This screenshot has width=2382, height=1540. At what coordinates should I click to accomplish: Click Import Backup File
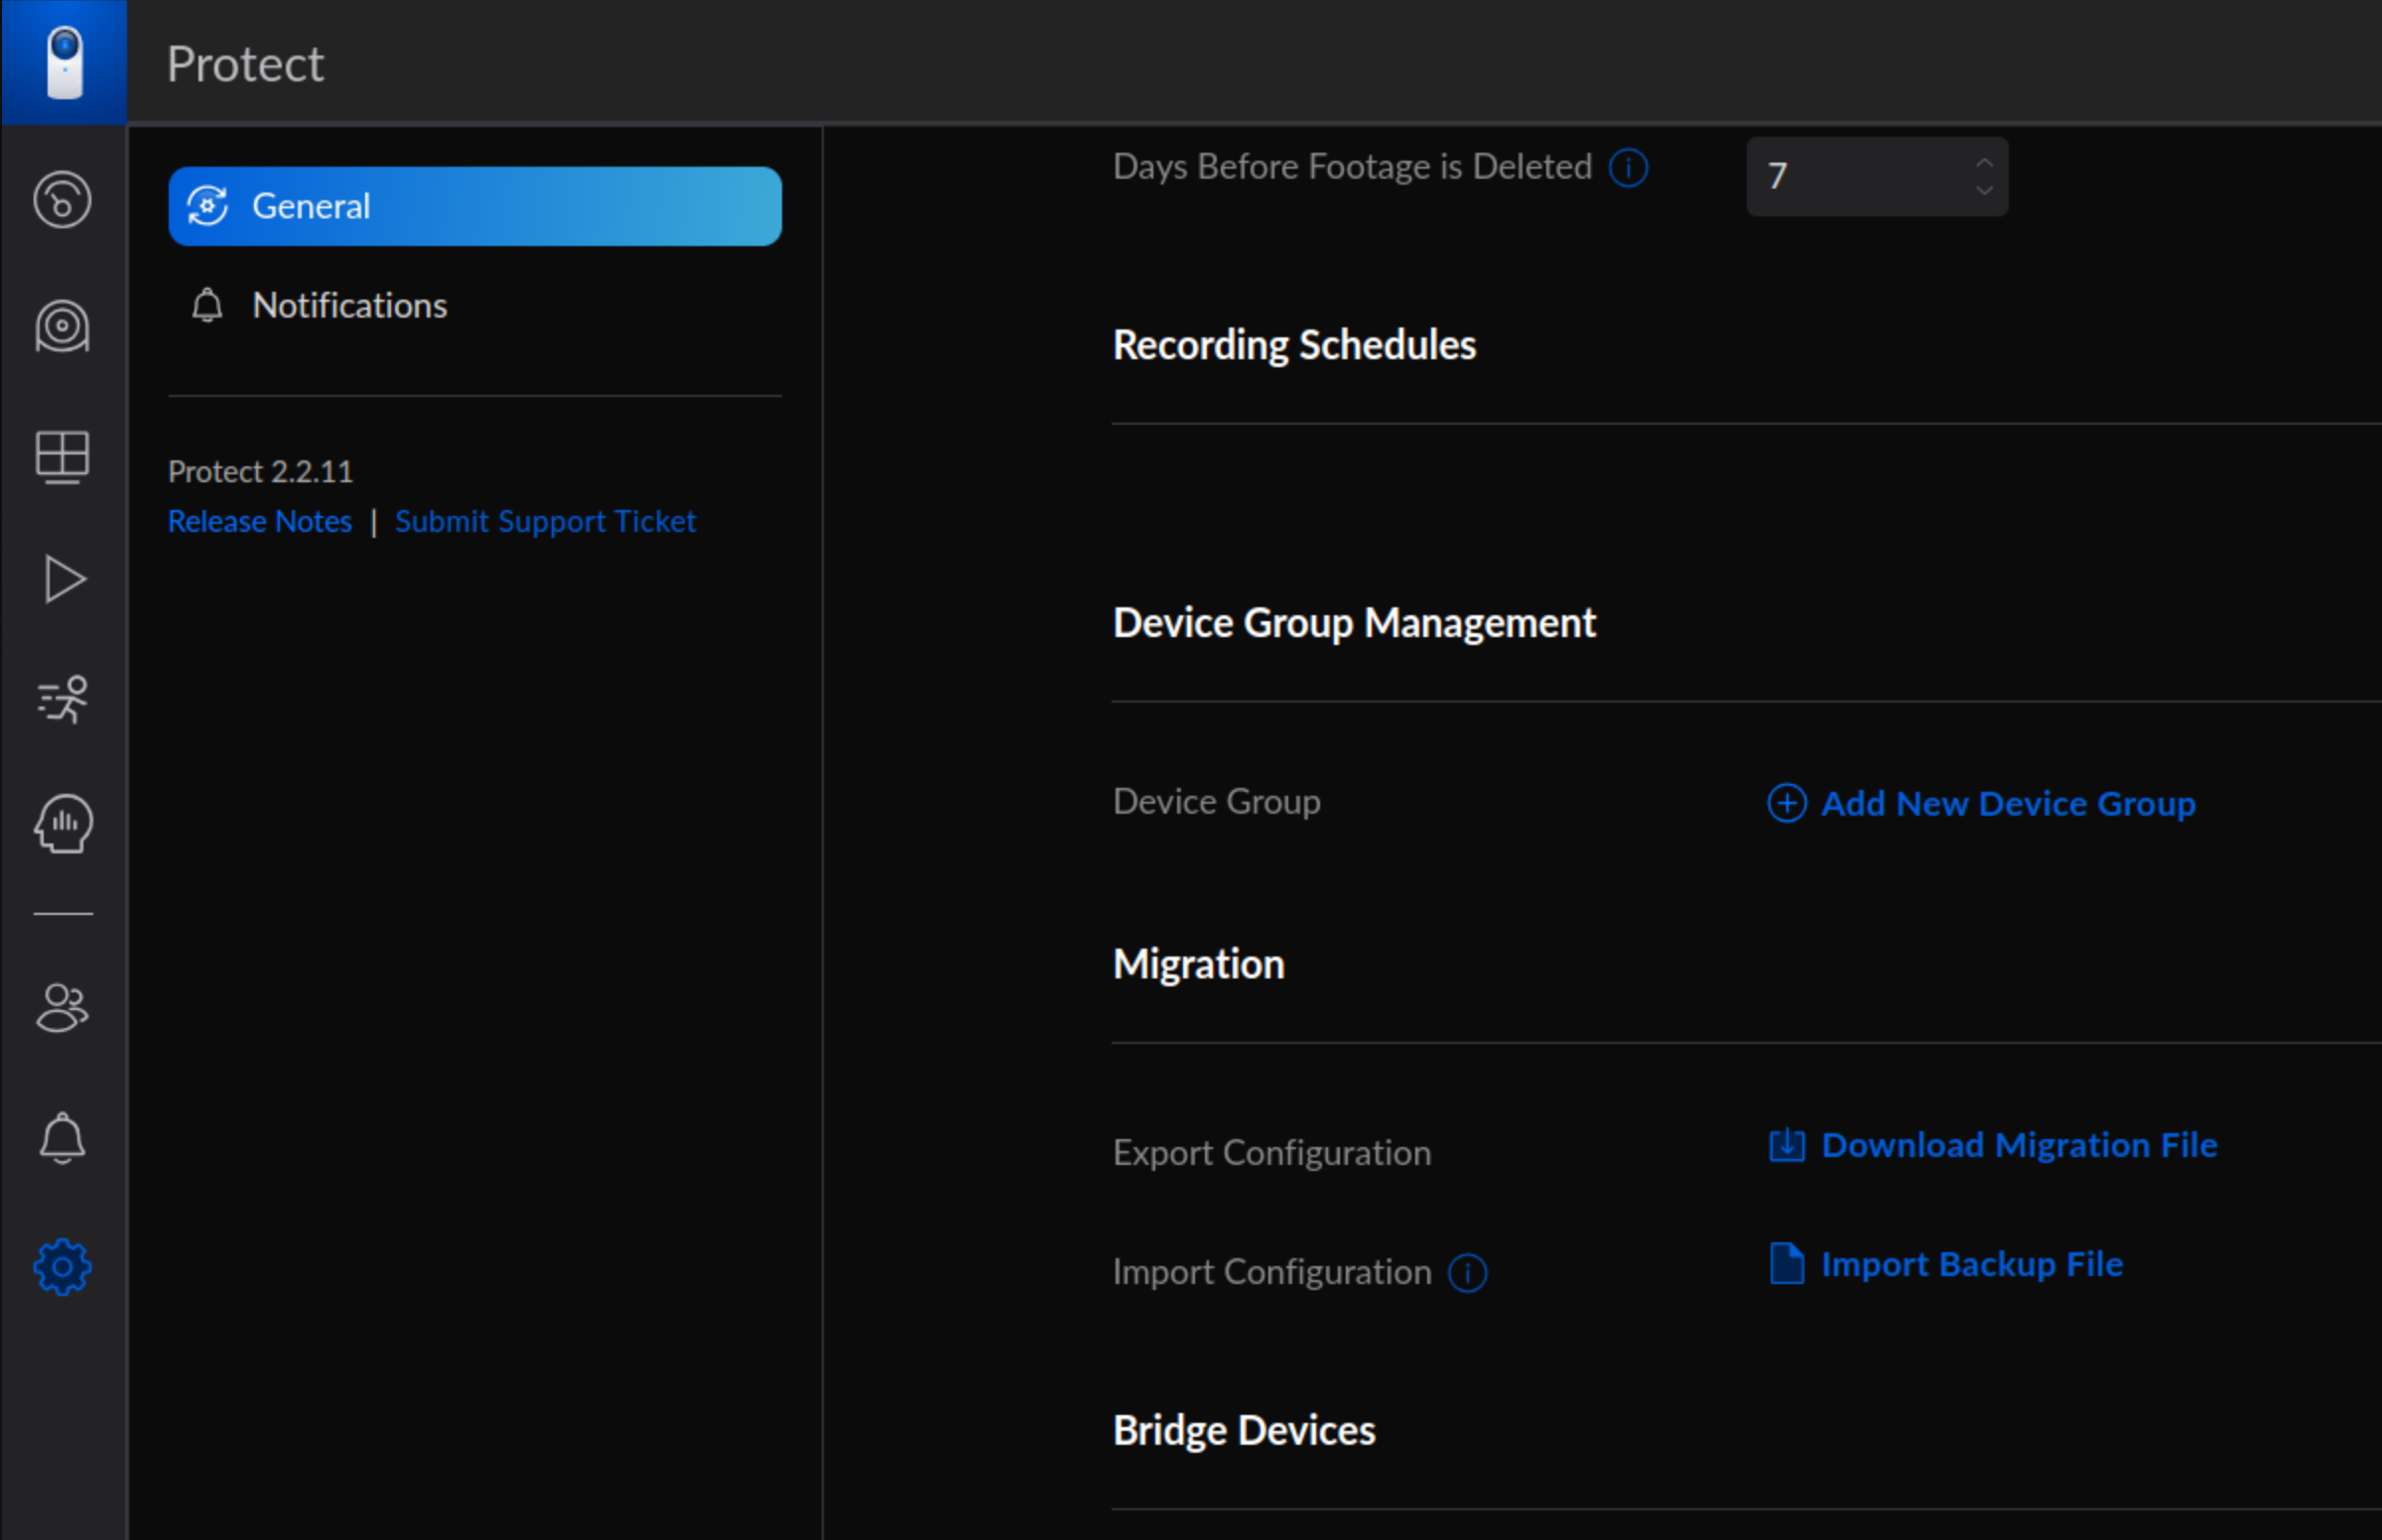(1971, 1263)
